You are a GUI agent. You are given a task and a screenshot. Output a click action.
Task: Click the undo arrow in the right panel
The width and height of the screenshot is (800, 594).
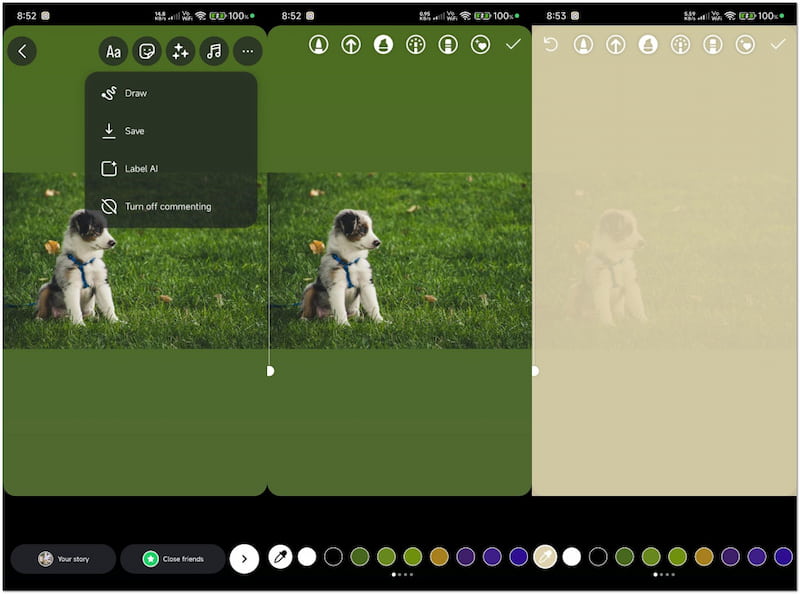pyautogui.click(x=550, y=45)
